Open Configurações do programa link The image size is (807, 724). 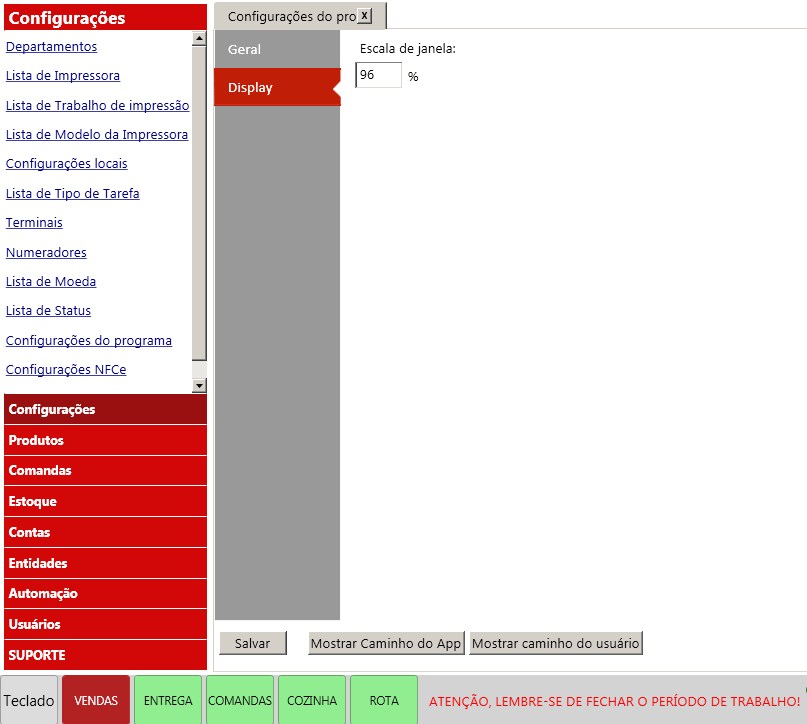pos(89,341)
